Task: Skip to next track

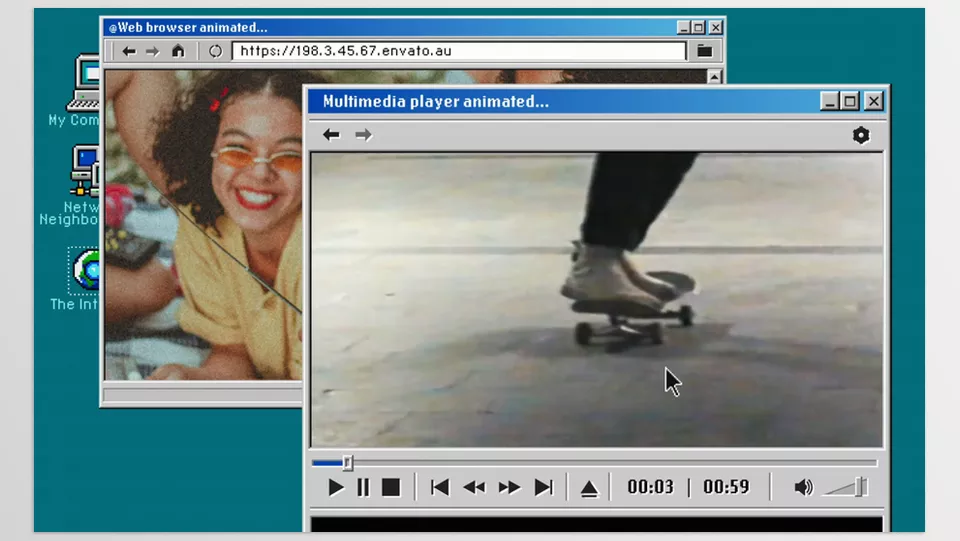Action: coord(544,488)
